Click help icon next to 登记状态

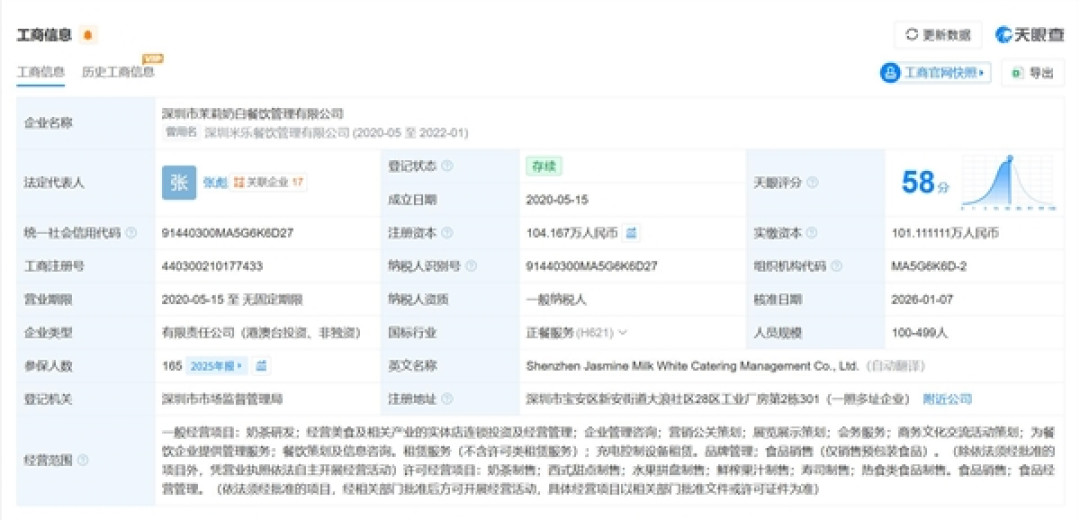click(447, 166)
